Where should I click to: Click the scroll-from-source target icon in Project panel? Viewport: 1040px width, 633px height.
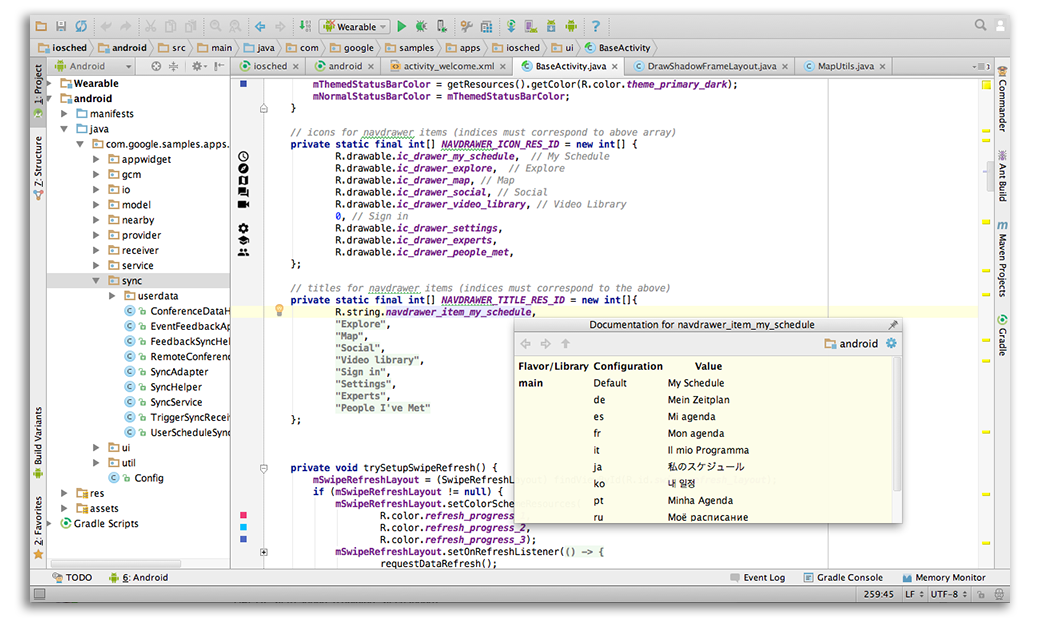pyautogui.click(x=156, y=66)
